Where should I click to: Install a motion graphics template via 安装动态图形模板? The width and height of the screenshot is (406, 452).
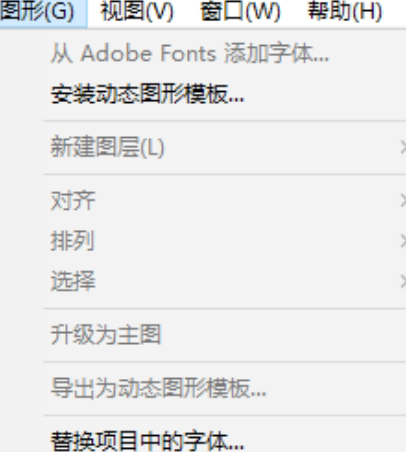tap(225, 94)
